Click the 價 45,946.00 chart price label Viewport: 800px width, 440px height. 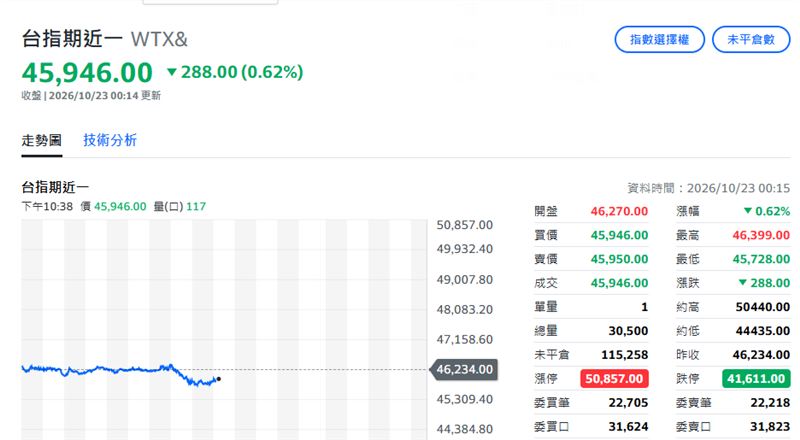(113, 207)
